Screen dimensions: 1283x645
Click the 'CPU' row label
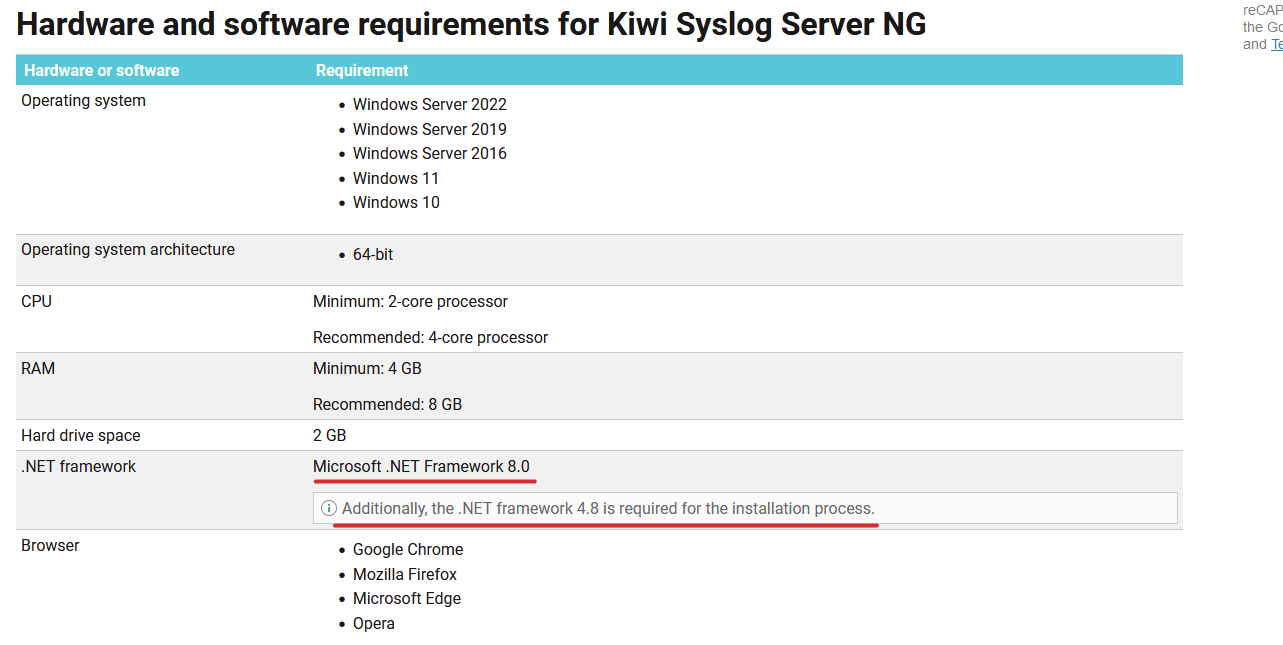click(36, 301)
